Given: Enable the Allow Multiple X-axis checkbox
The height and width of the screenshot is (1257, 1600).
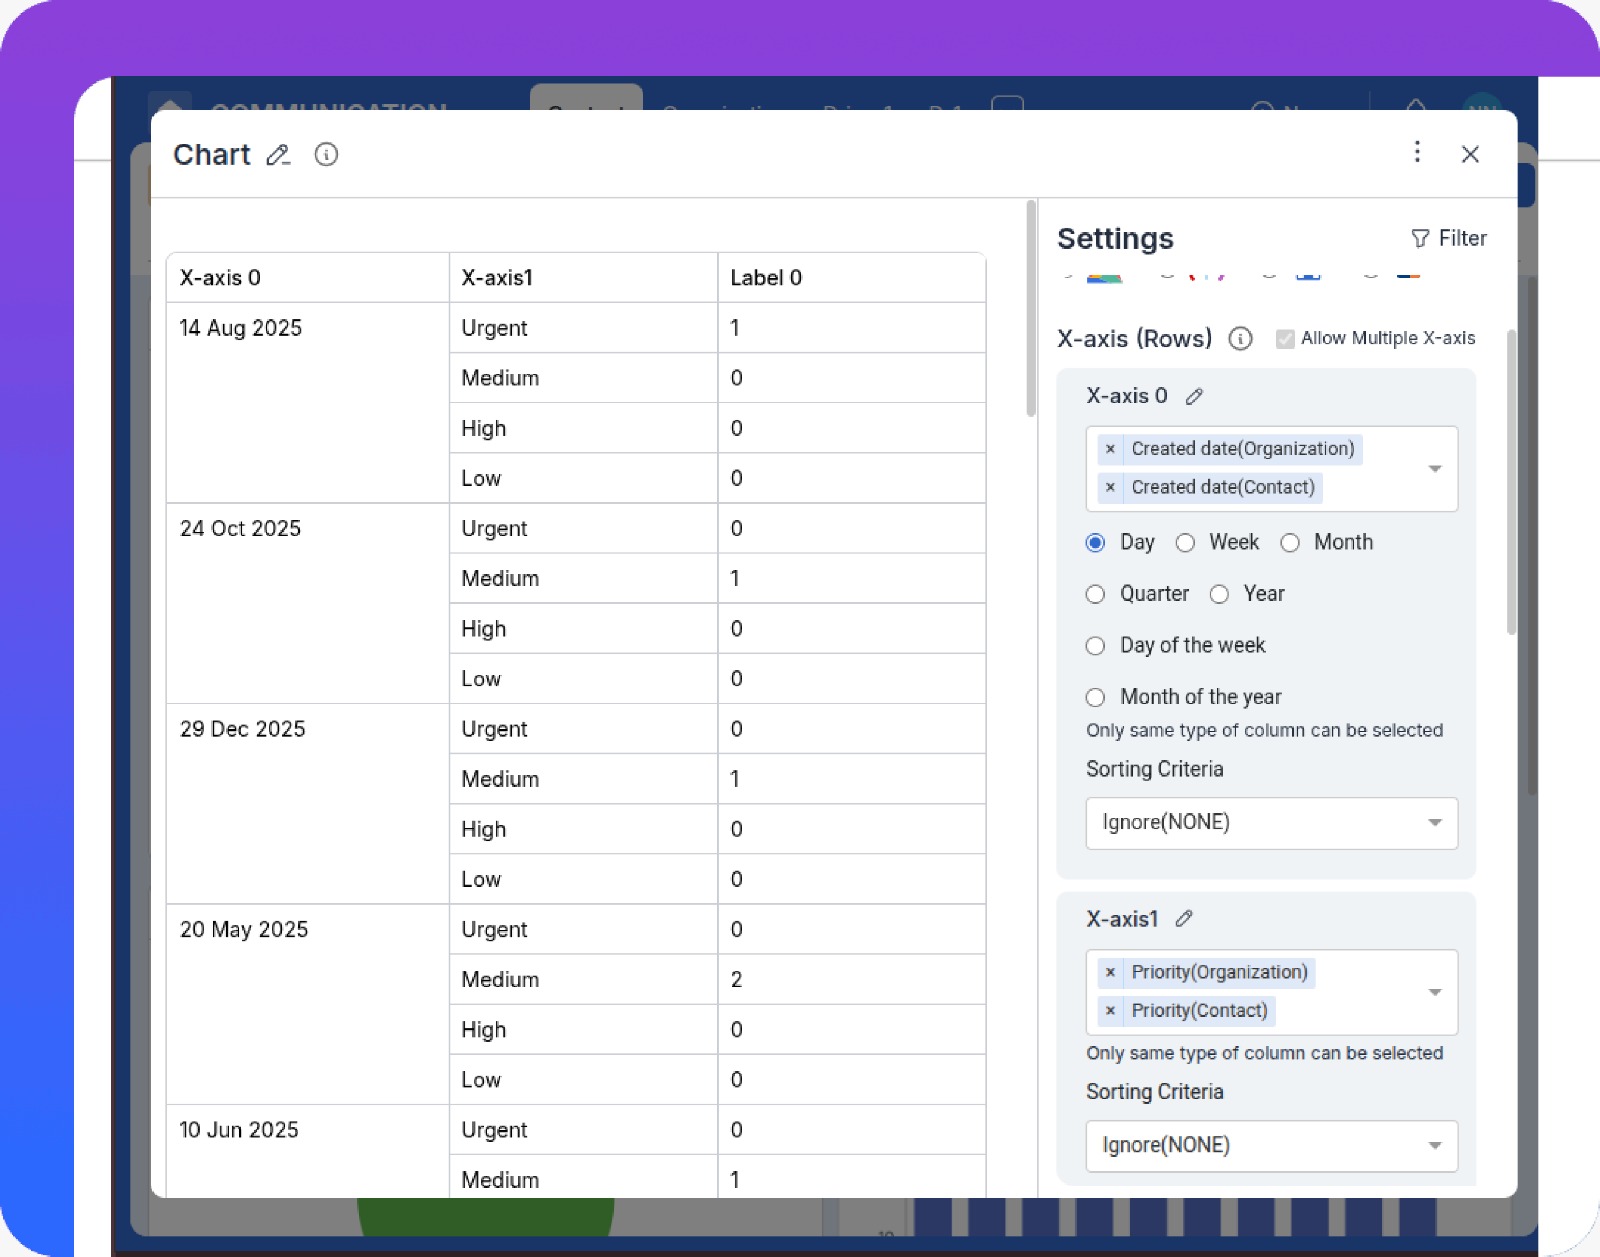Looking at the screenshot, I should [x=1284, y=338].
